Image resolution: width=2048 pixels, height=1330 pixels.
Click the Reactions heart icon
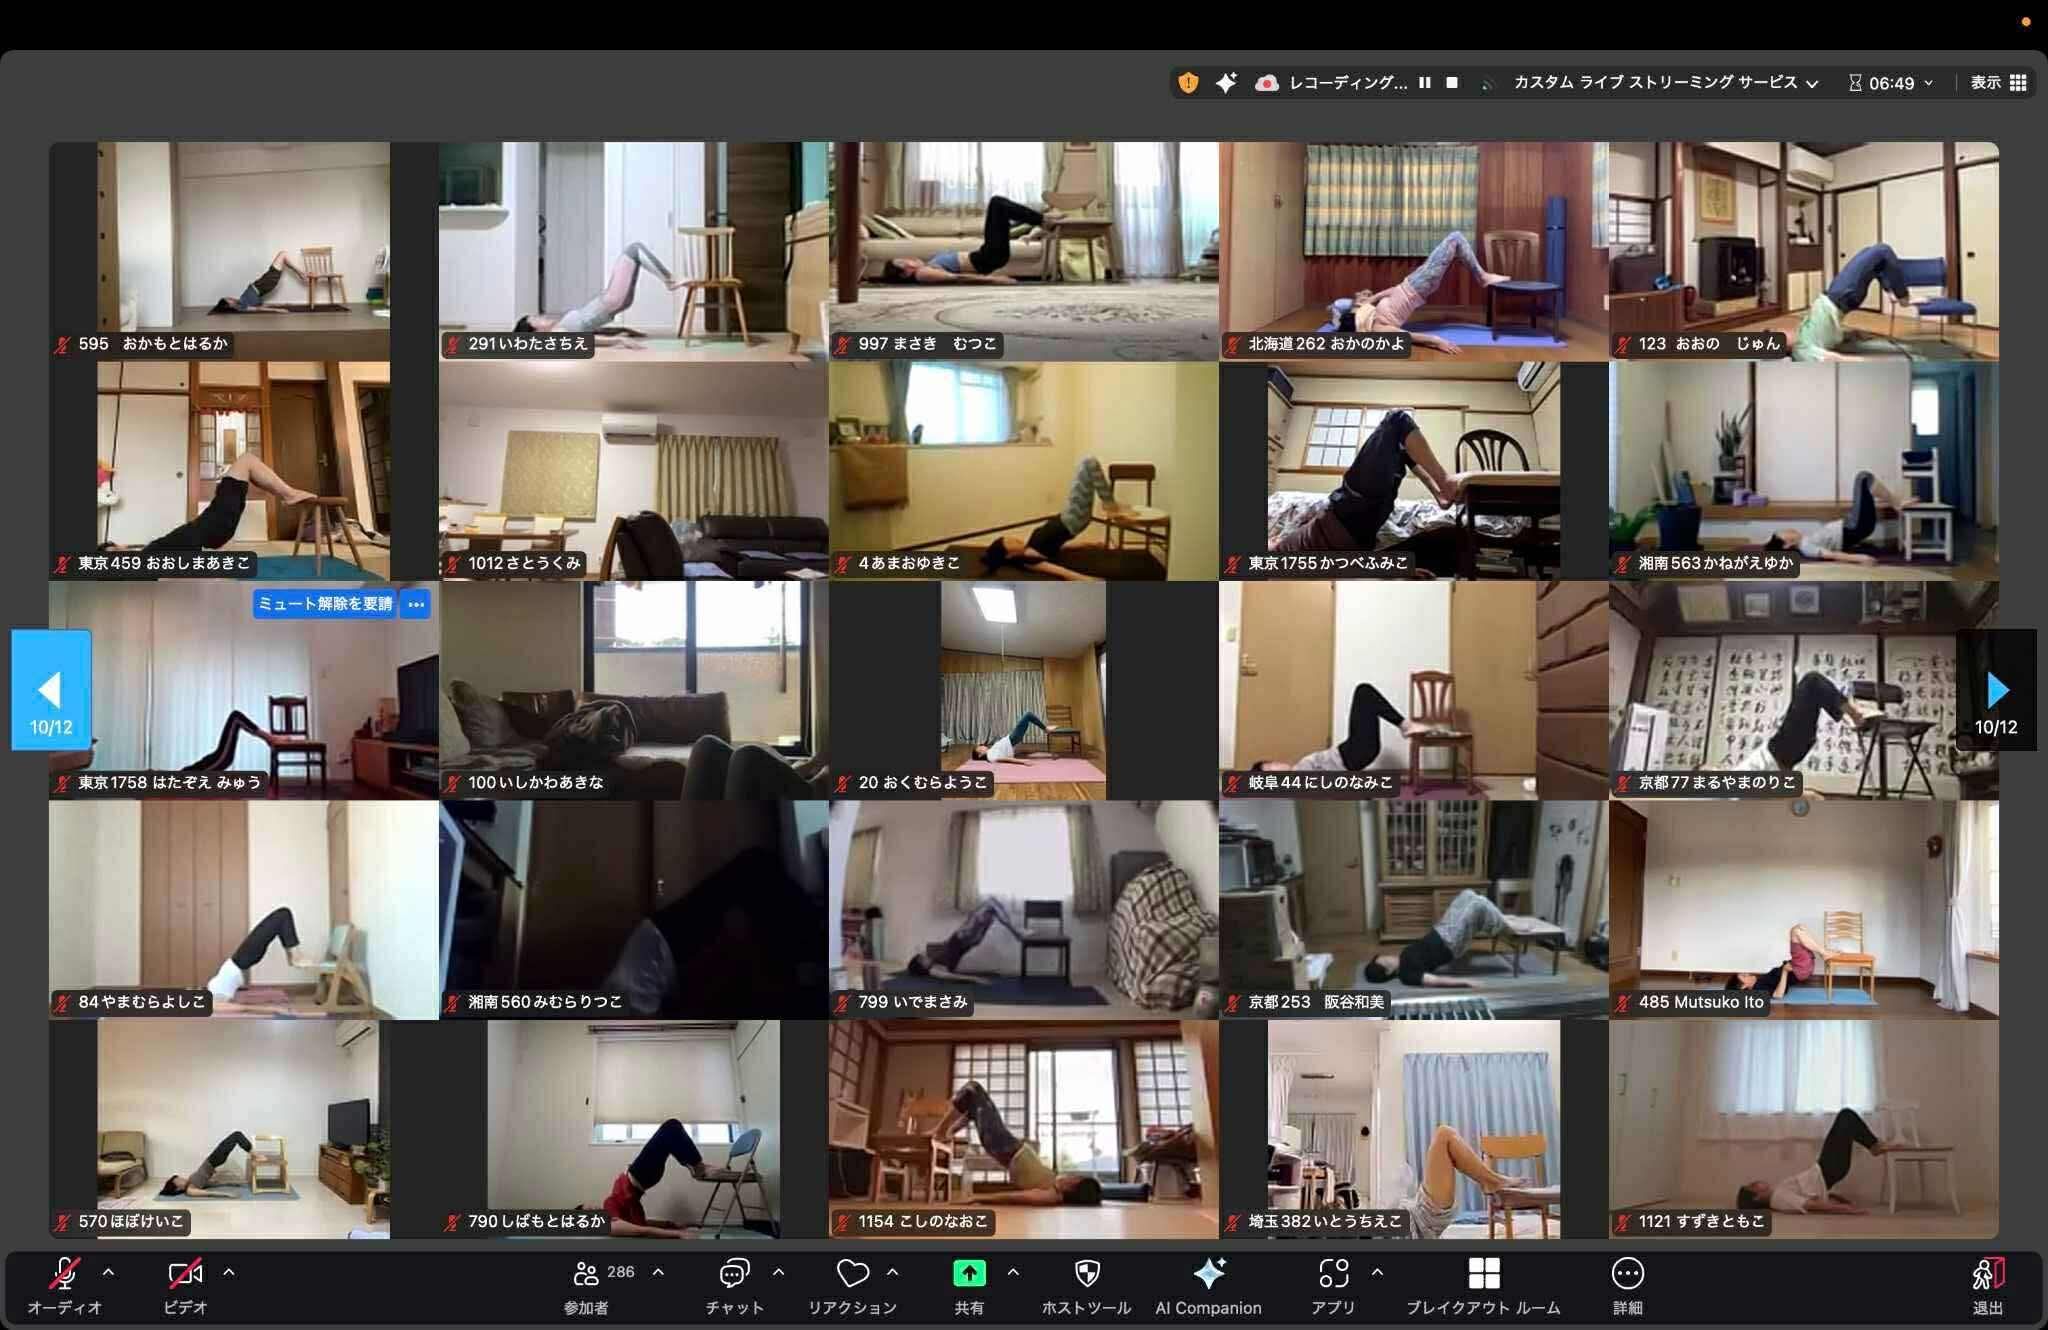852,1274
